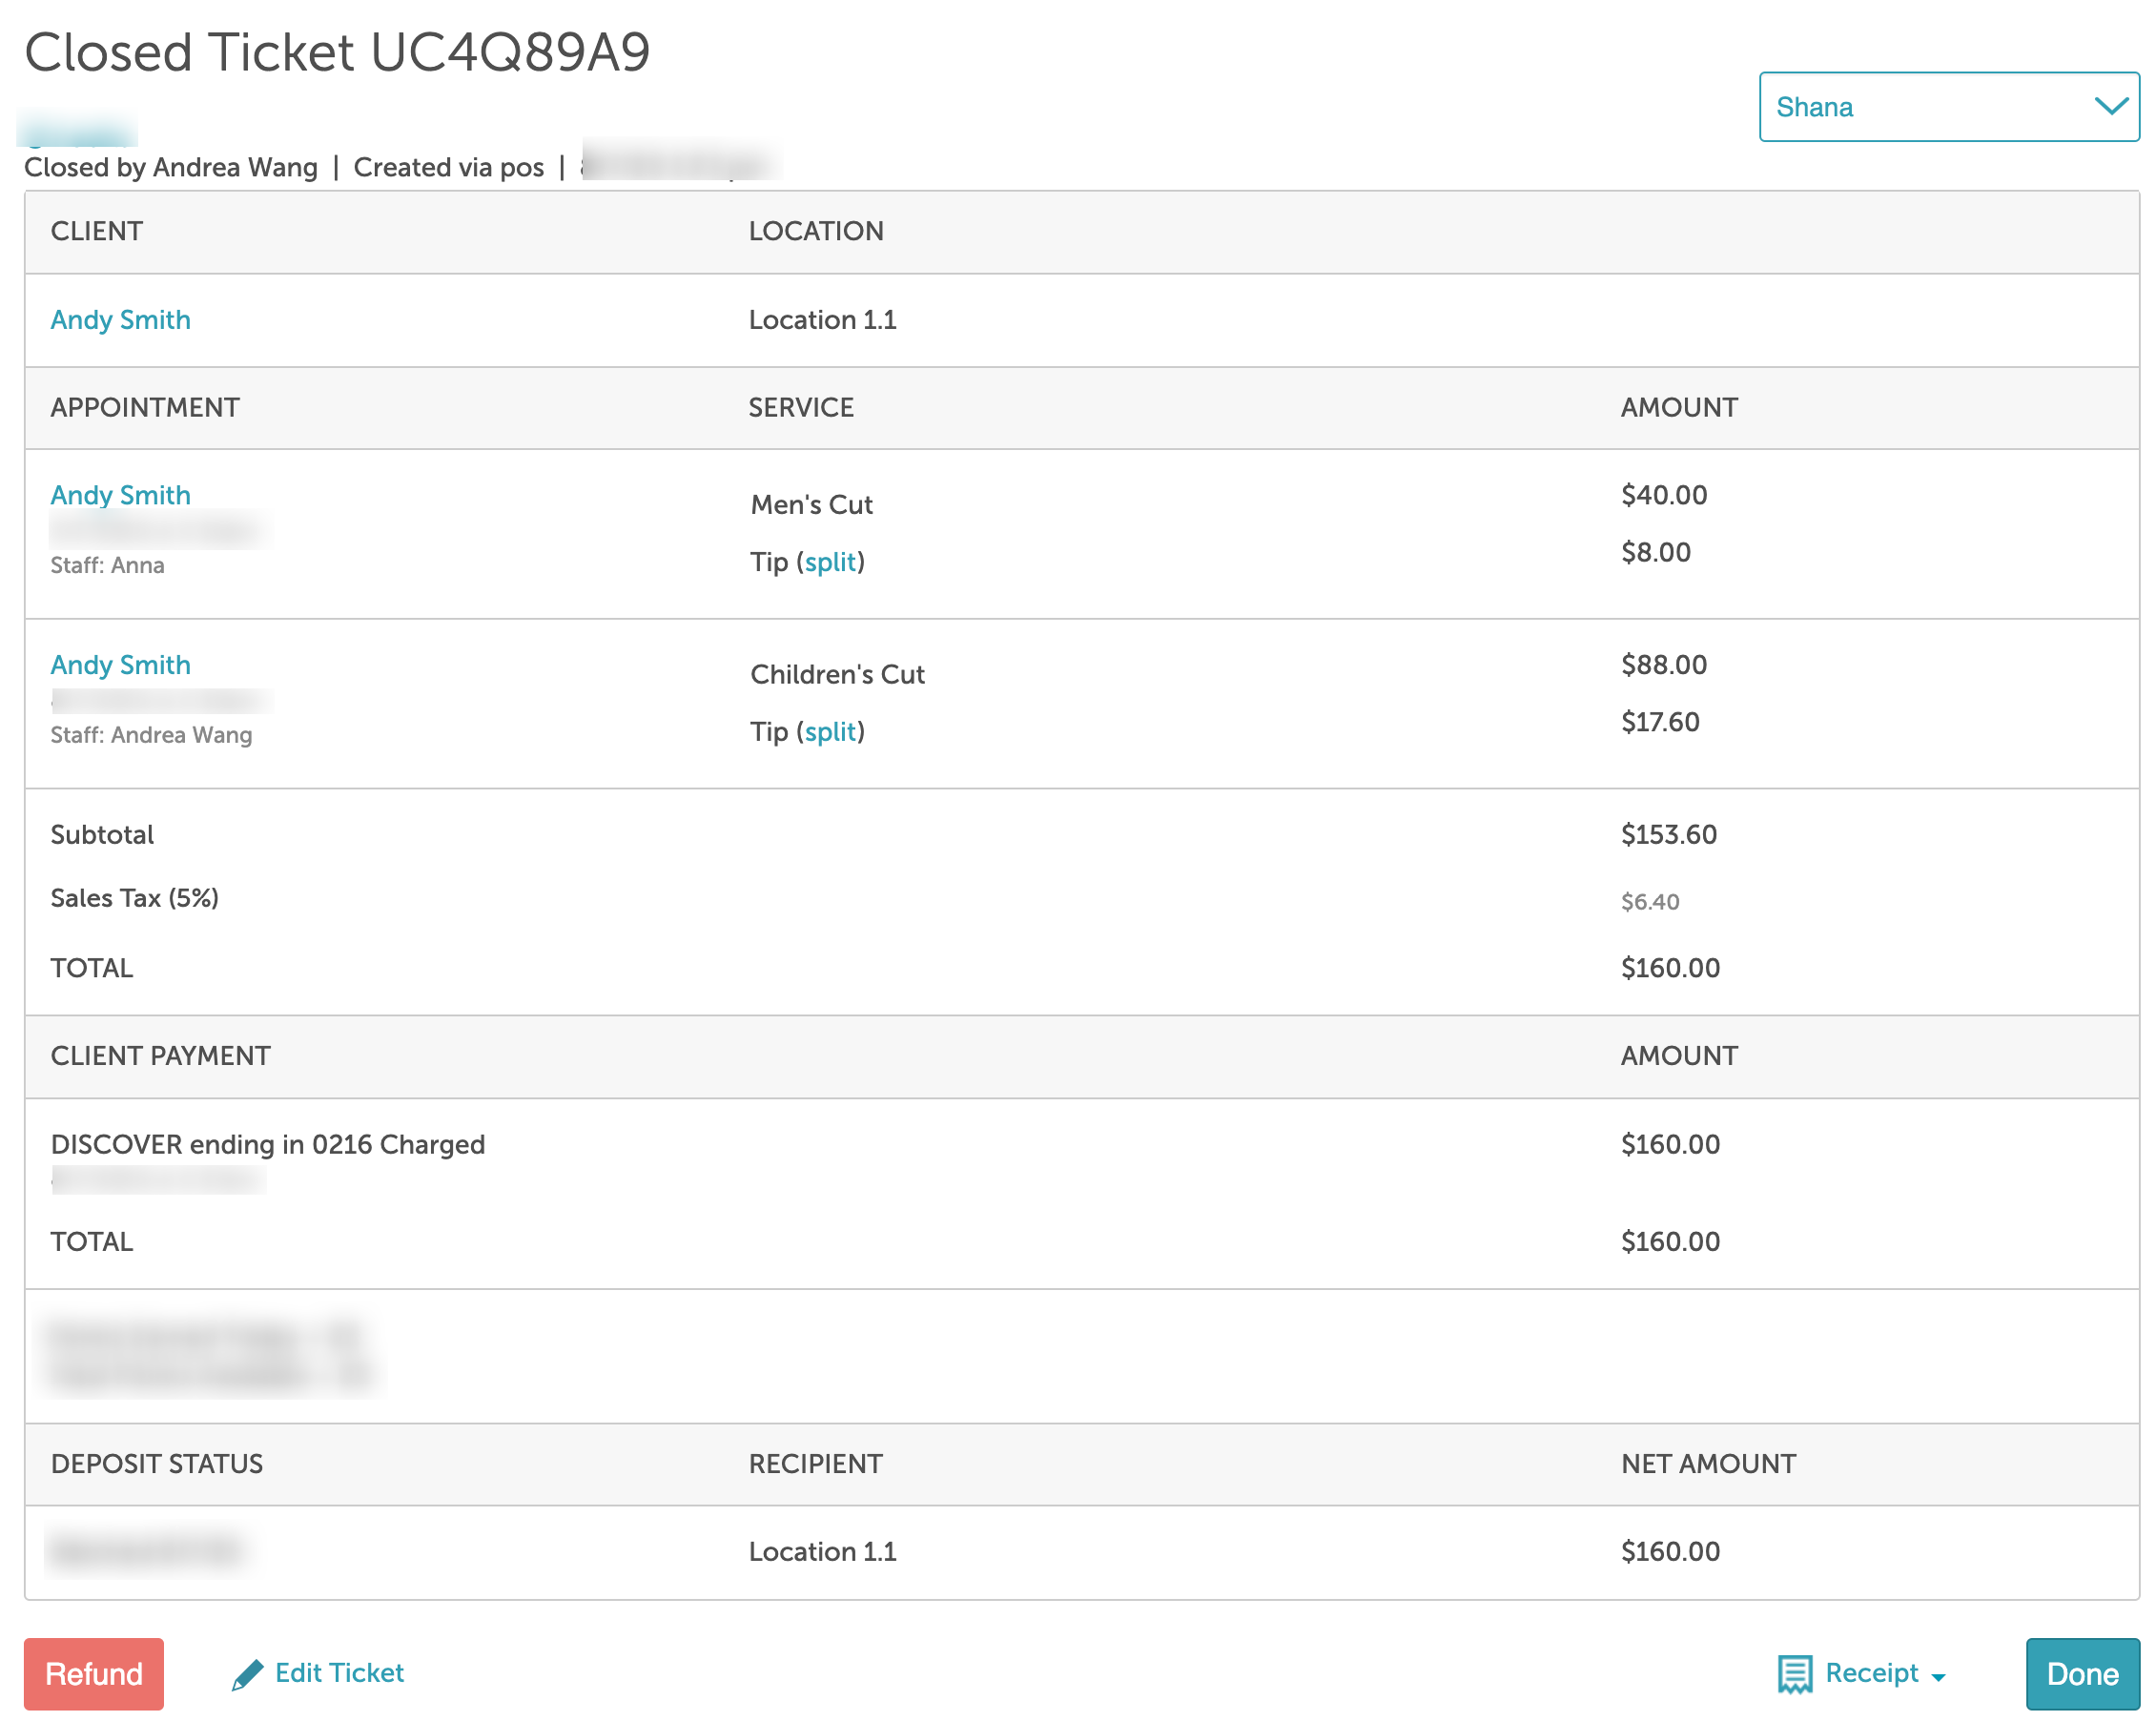The image size is (2156, 1721).
Task: Click split link for Men's Cut tip
Action: pyautogui.click(x=830, y=562)
